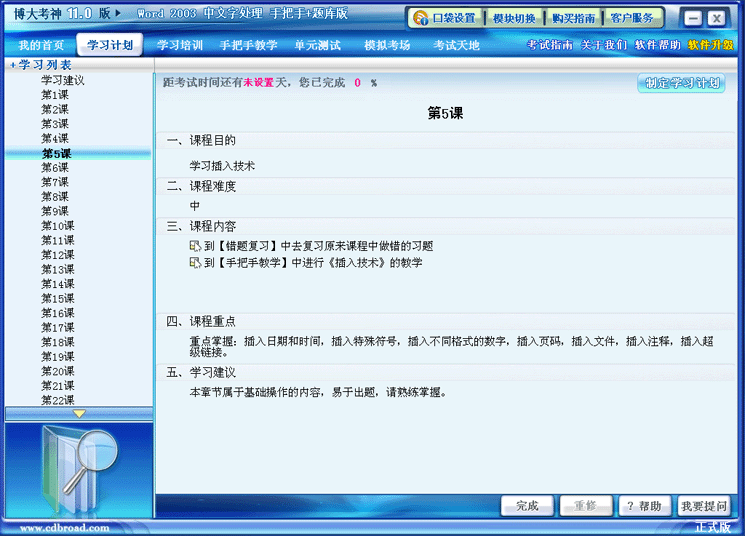Collapse the 学习列表 tree header
The width and height of the screenshot is (745, 536).
coord(12,65)
